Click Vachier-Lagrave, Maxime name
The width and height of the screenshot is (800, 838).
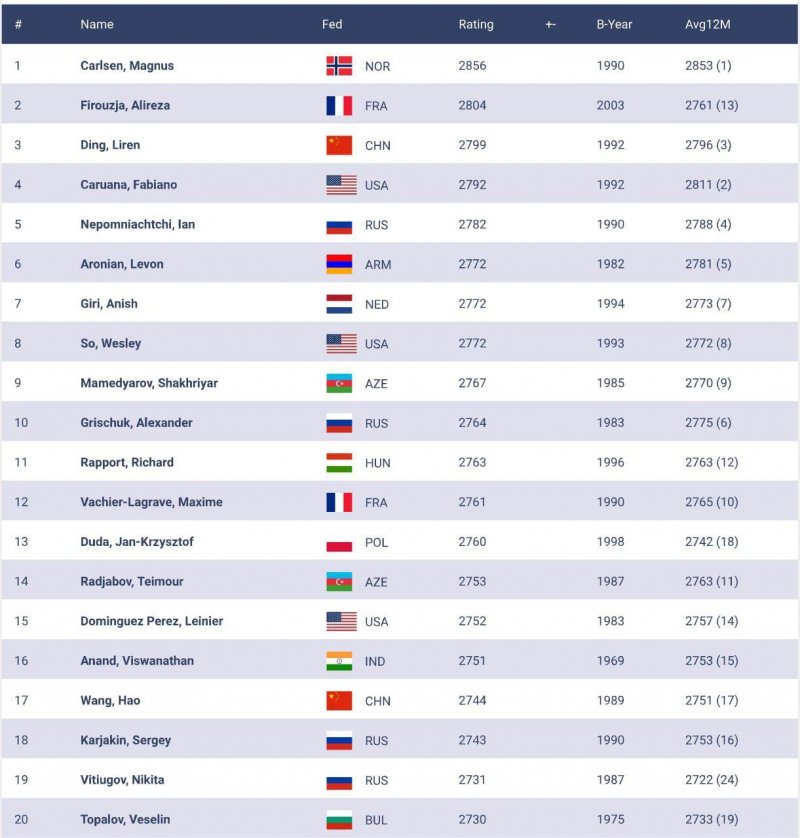[151, 502]
